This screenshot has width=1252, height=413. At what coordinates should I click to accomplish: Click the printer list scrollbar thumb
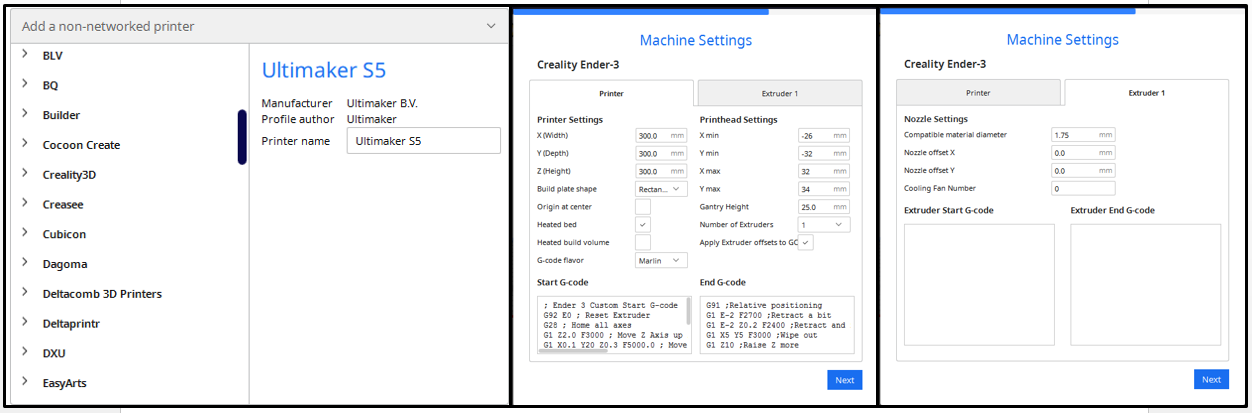pos(242,137)
